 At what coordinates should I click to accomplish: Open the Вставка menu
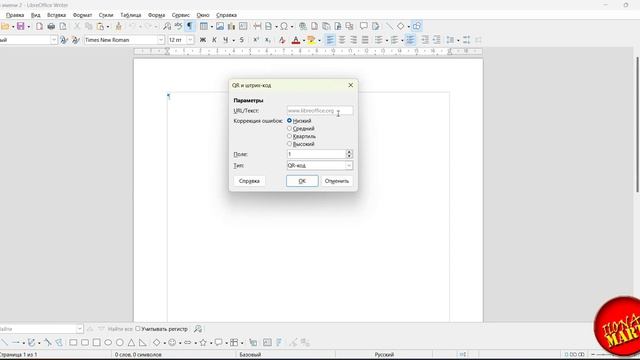(x=56, y=15)
